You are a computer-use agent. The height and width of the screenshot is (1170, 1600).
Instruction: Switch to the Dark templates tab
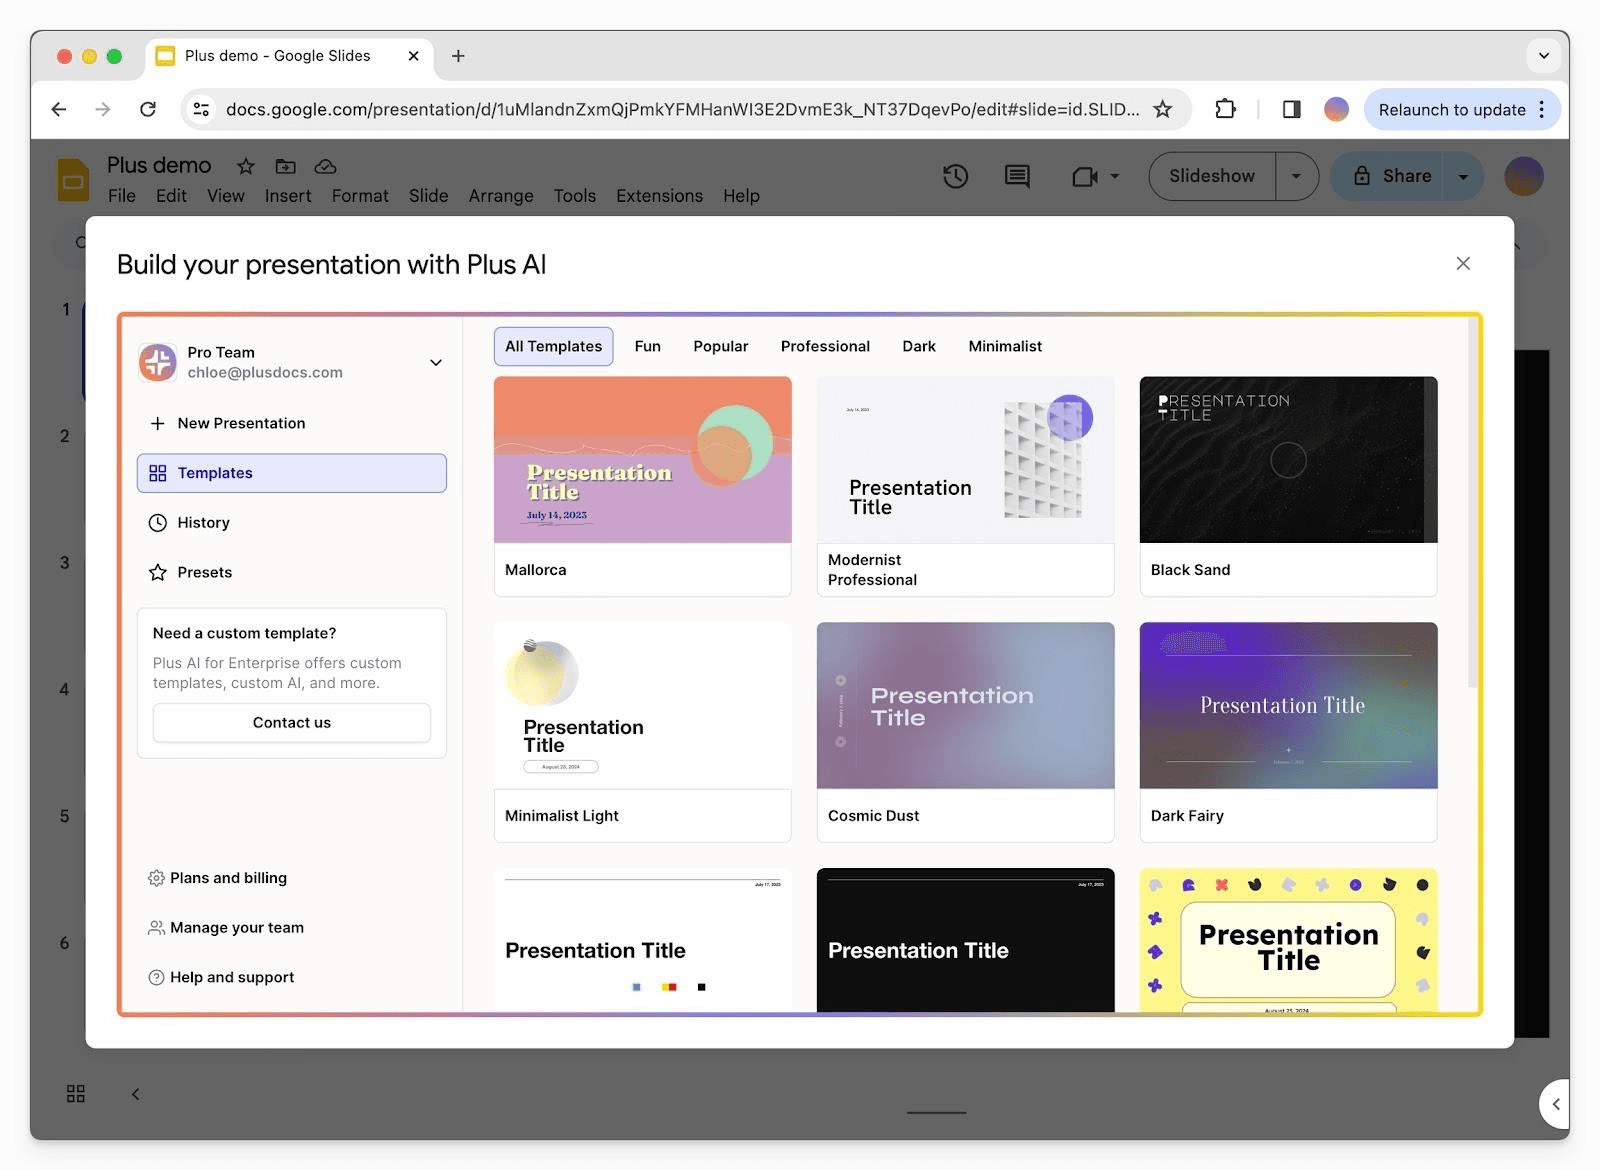[x=918, y=346]
